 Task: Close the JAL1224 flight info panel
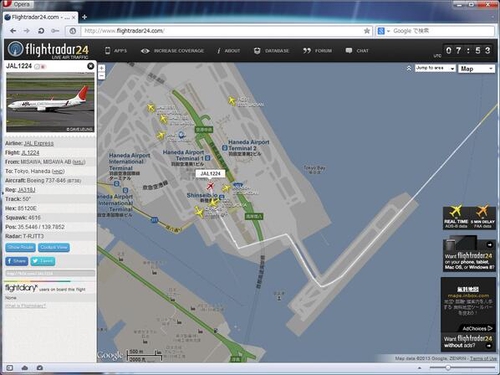(x=90, y=66)
